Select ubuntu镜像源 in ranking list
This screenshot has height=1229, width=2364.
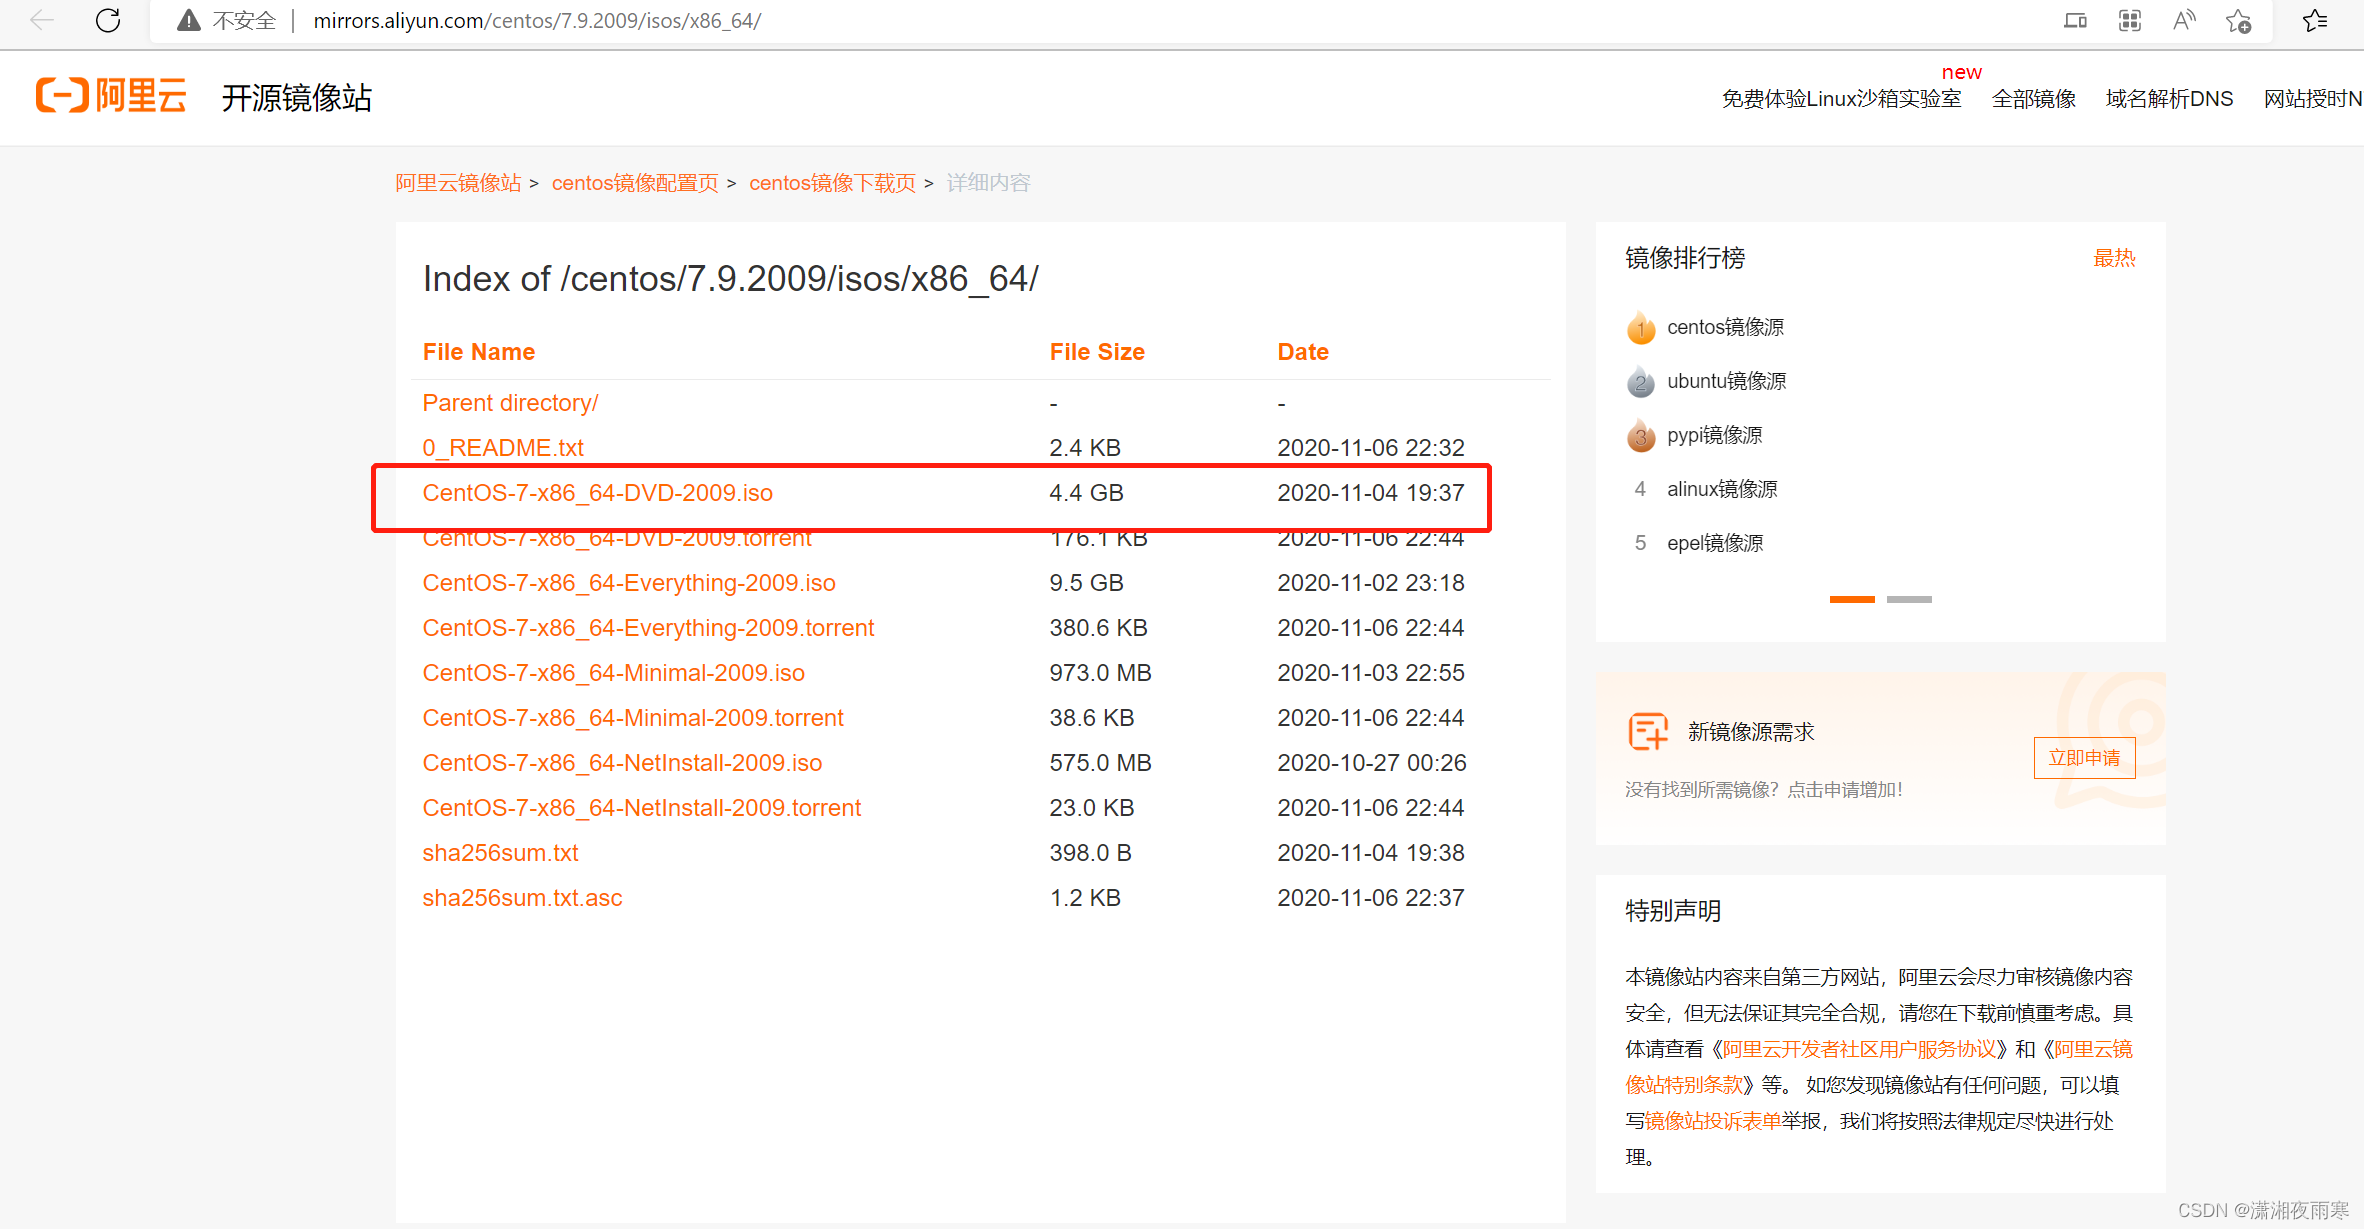click(1726, 381)
